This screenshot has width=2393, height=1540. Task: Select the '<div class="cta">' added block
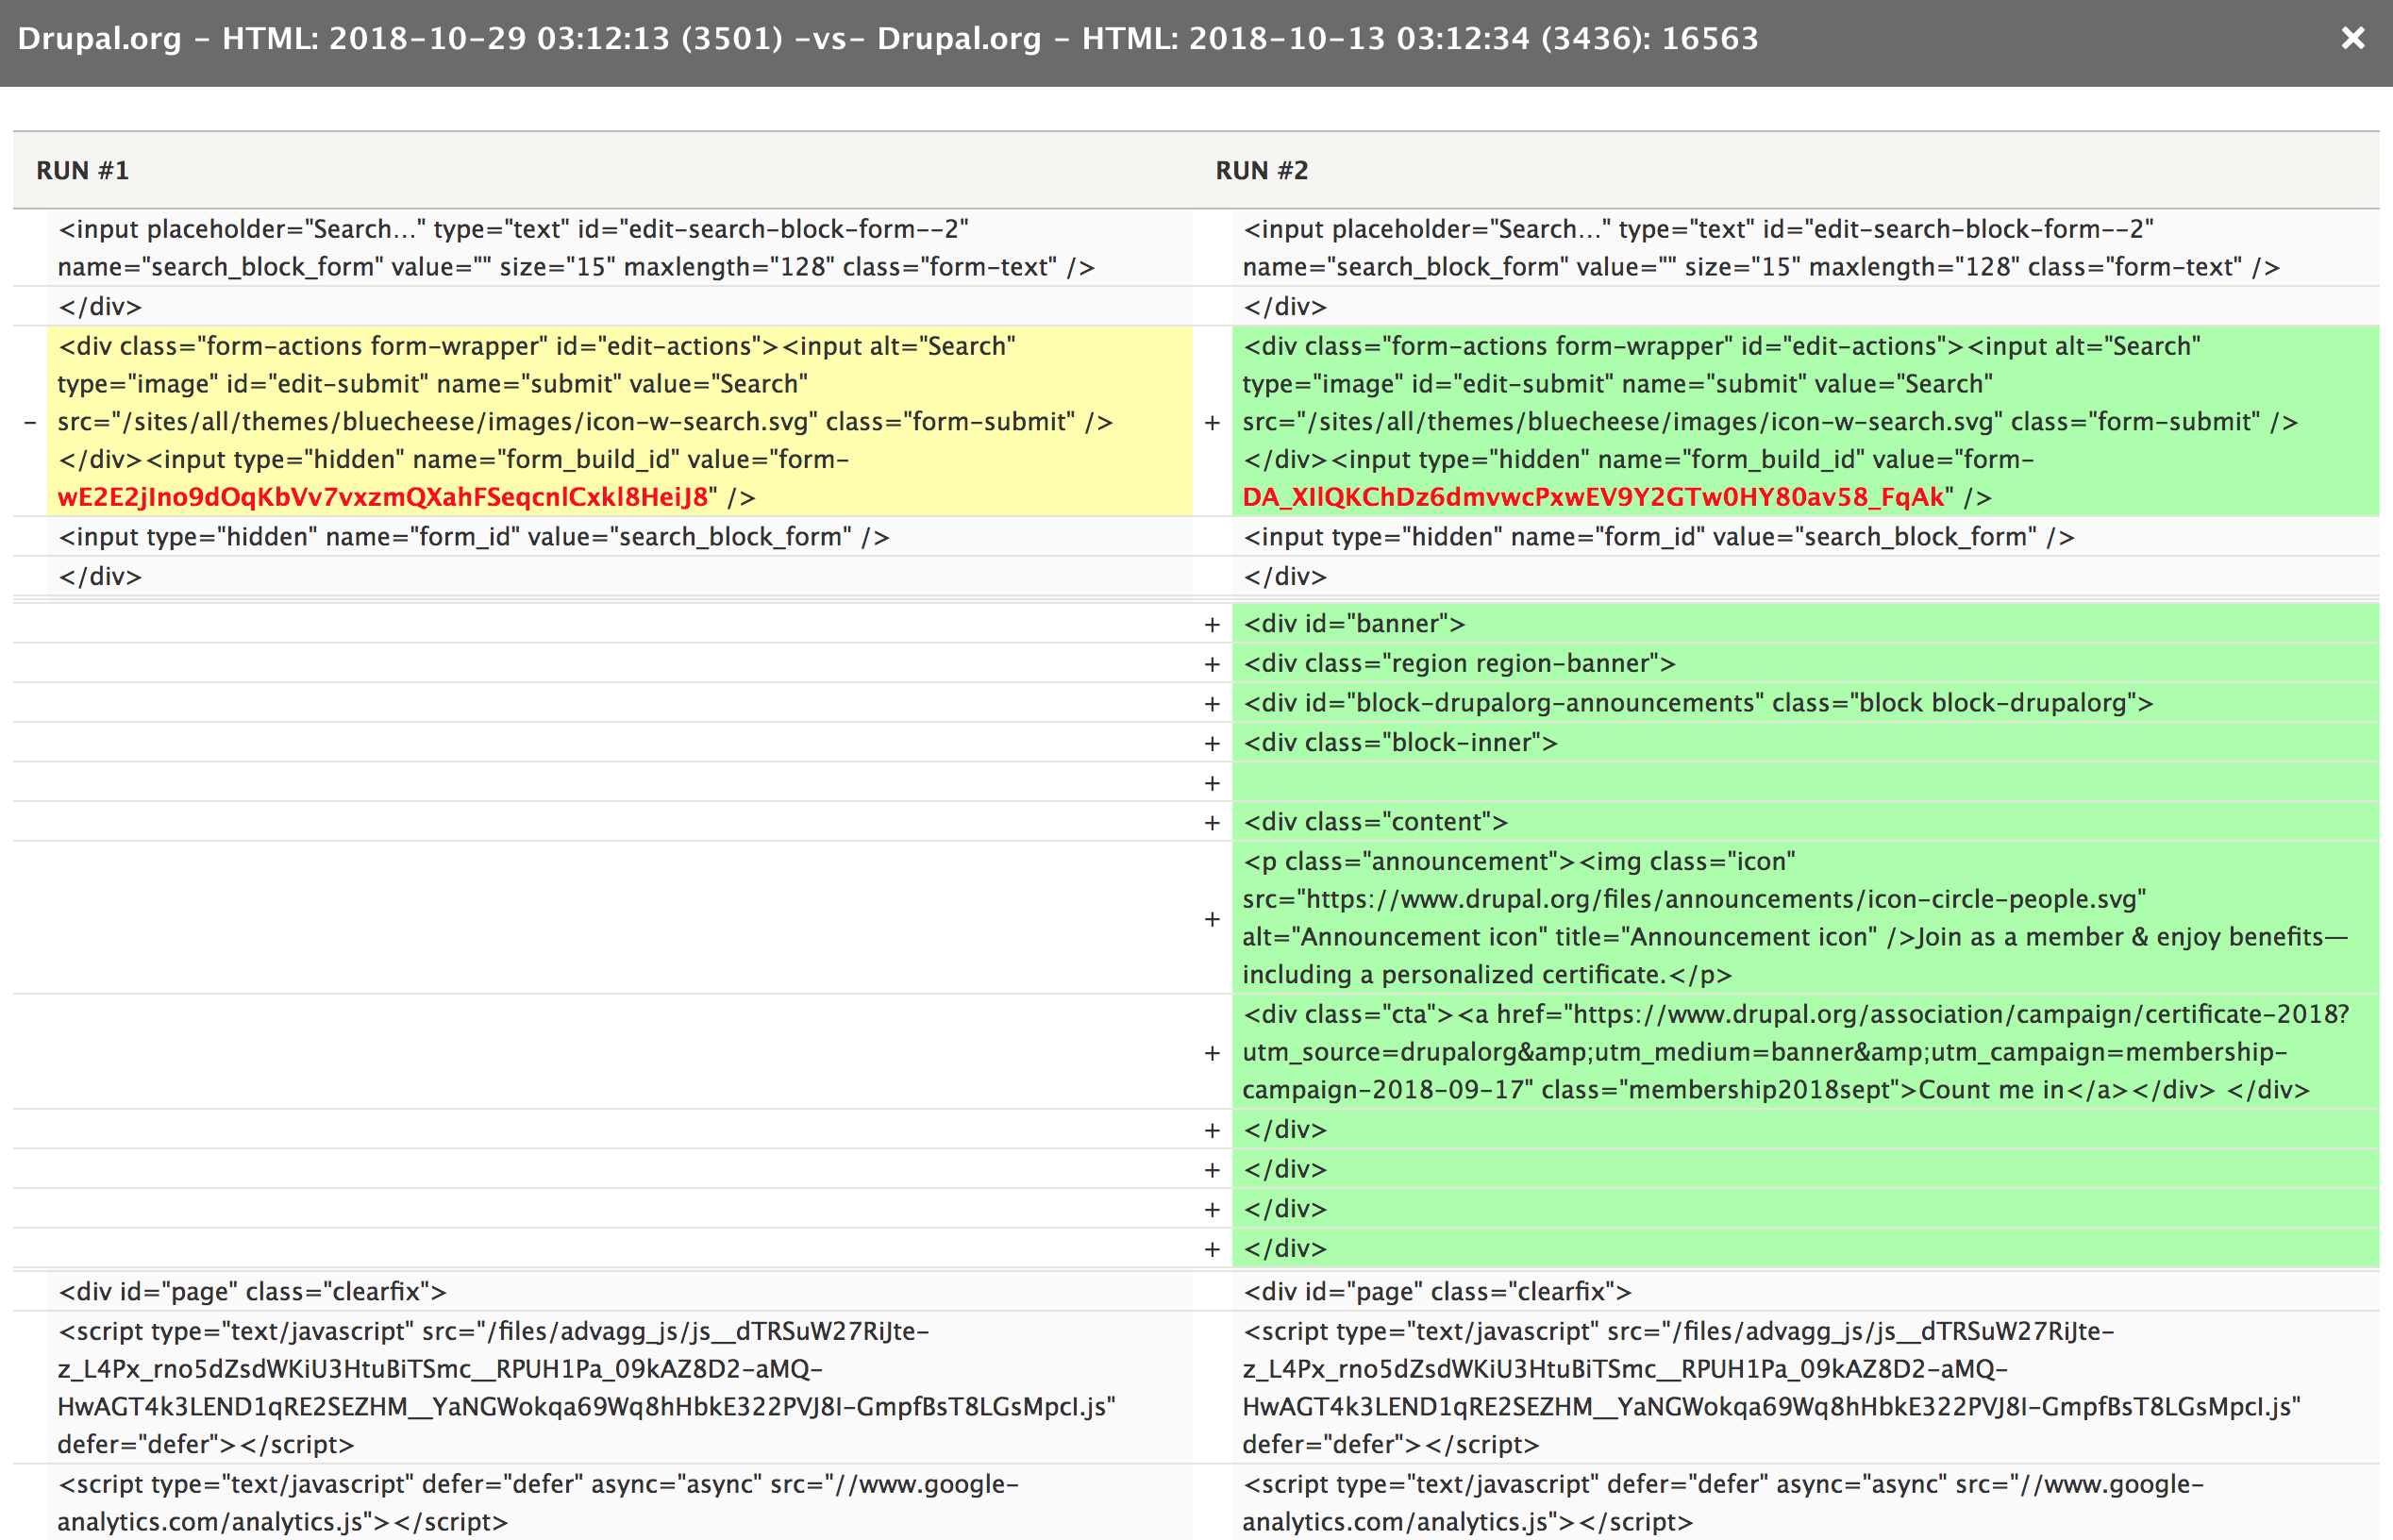(1806, 1052)
